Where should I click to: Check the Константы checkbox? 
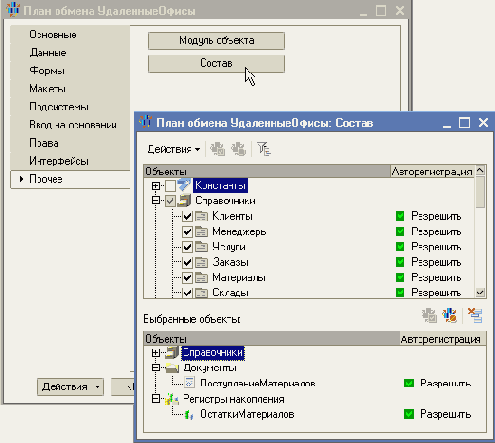170,186
